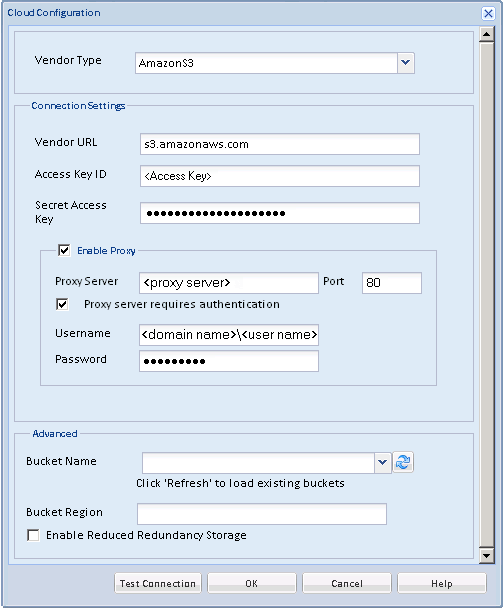Click the Bucket Region input field
This screenshot has height=608, width=503.
click(262, 514)
